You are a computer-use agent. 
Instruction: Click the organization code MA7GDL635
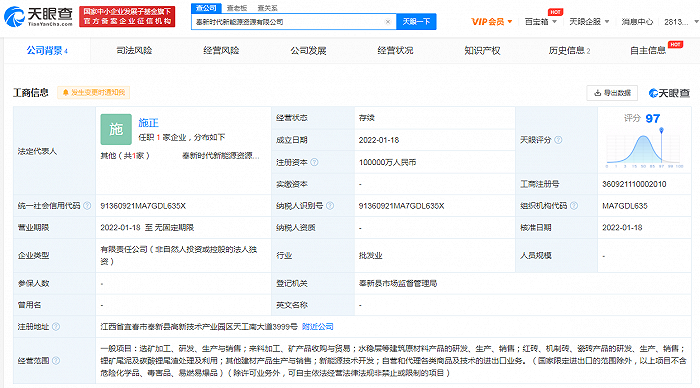tap(625, 206)
